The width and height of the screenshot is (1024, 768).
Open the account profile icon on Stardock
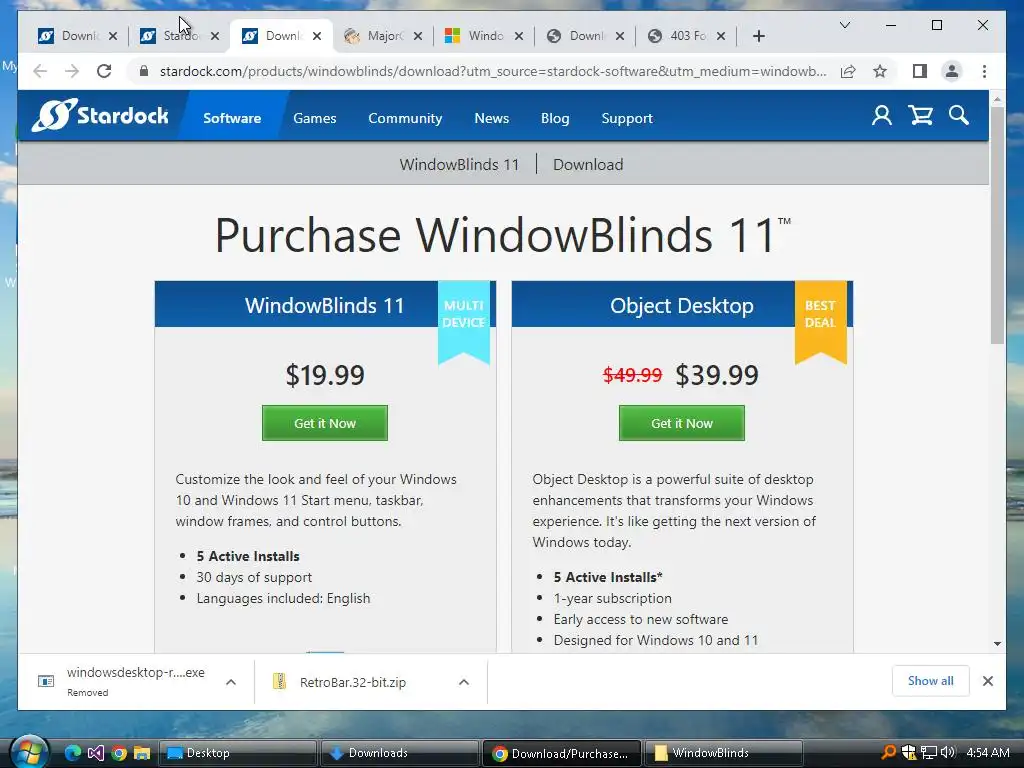882,116
